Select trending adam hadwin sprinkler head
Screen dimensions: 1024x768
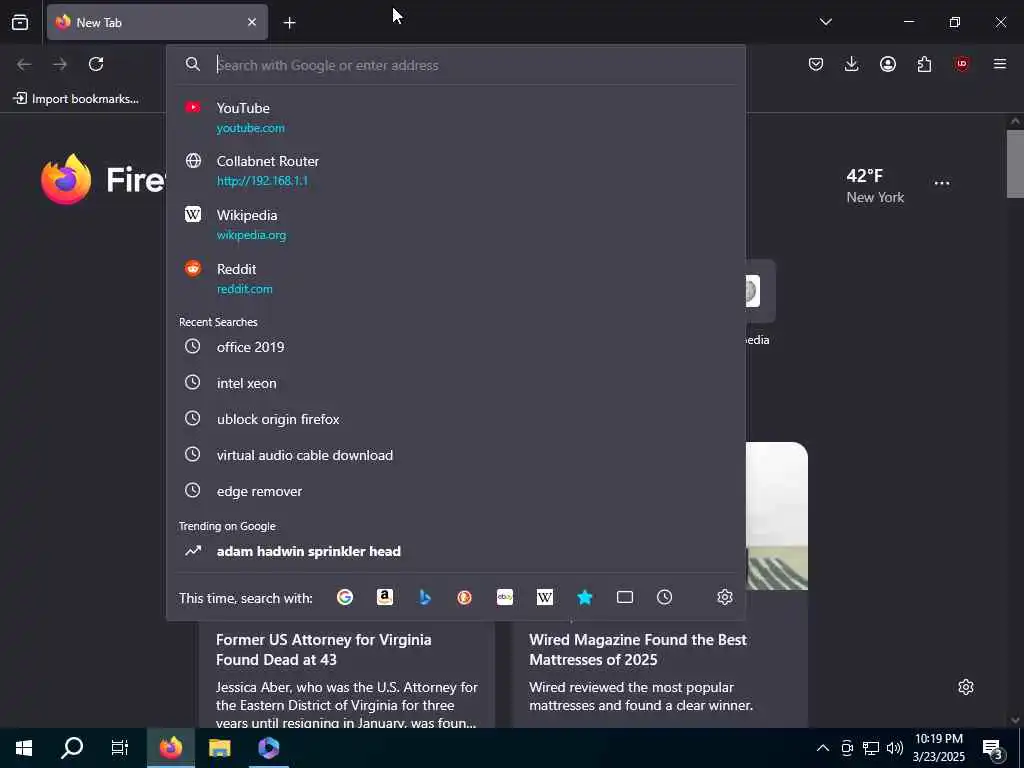[x=456, y=551]
